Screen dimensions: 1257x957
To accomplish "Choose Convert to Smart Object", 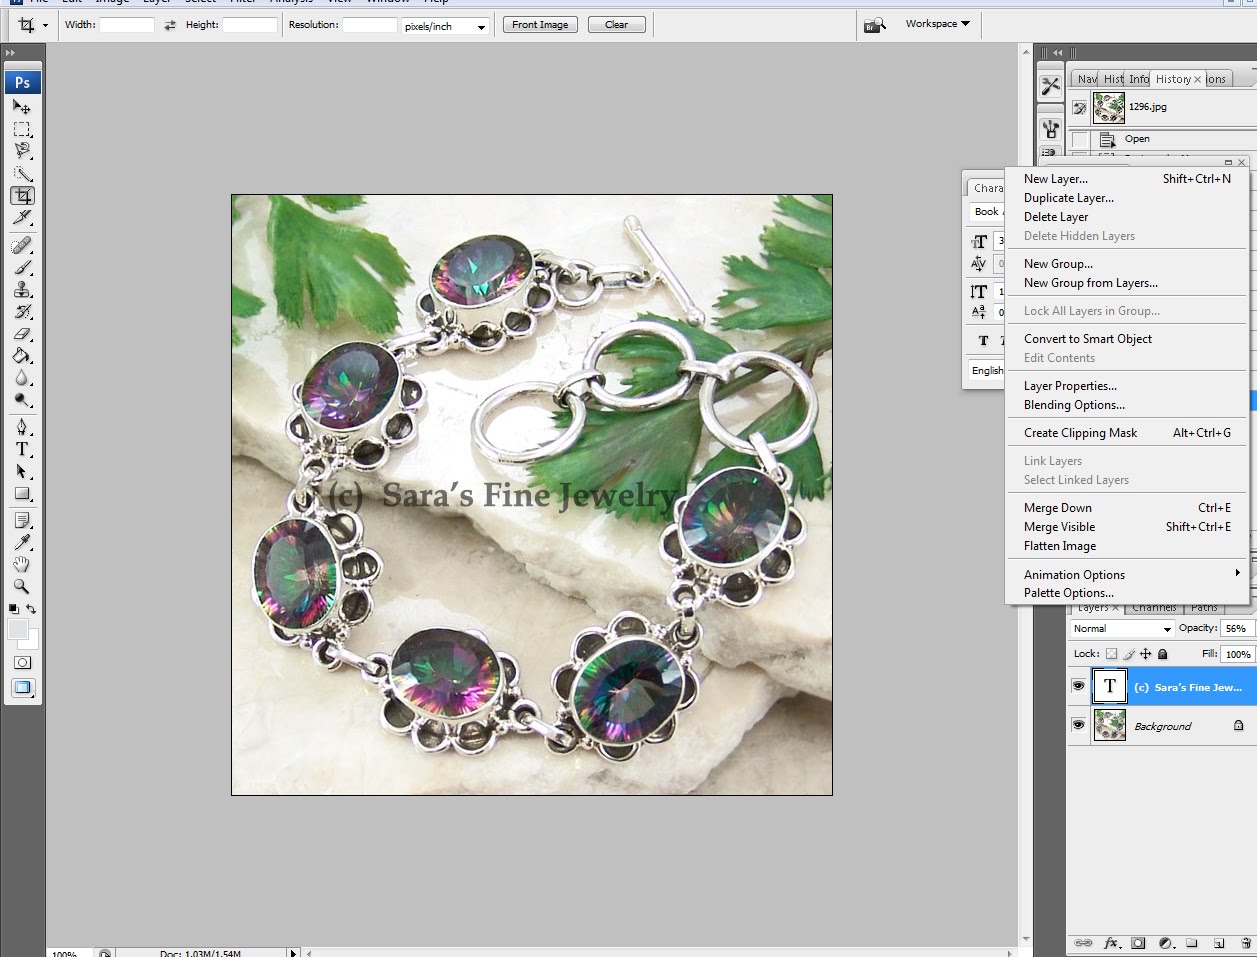I will [1088, 339].
